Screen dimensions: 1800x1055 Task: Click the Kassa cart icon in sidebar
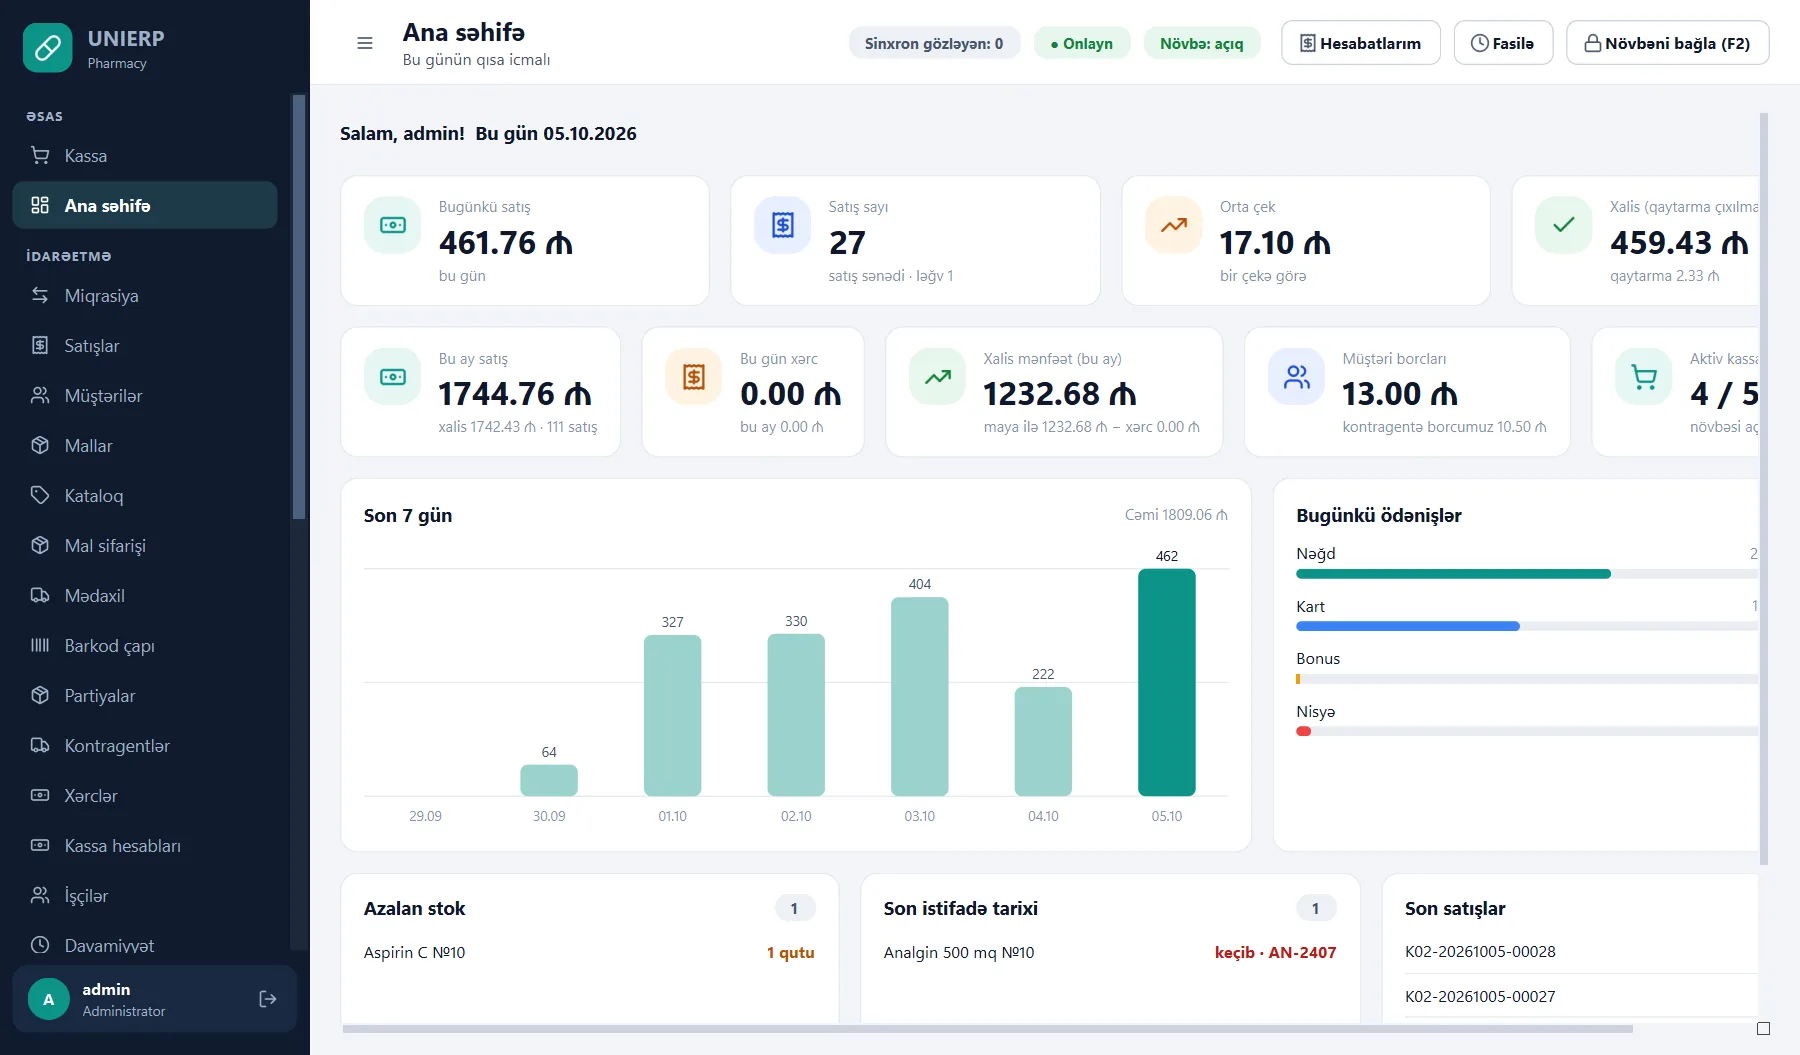pyautogui.click(x=40, y=156)
